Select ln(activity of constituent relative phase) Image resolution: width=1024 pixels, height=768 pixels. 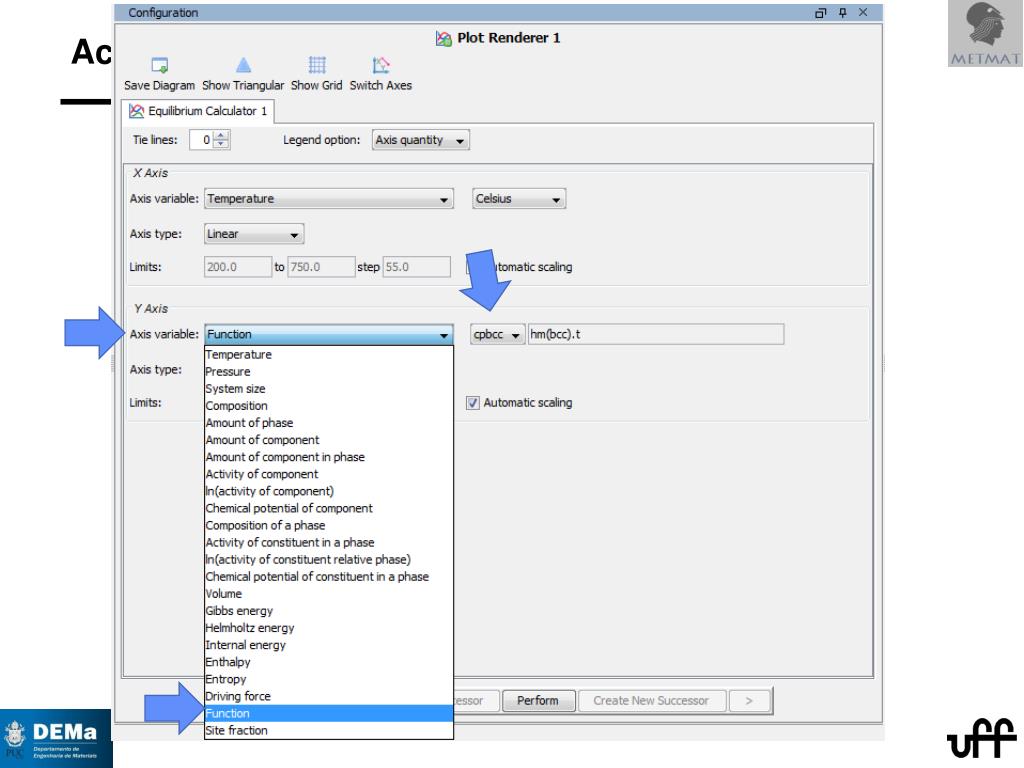pos(328,560)
